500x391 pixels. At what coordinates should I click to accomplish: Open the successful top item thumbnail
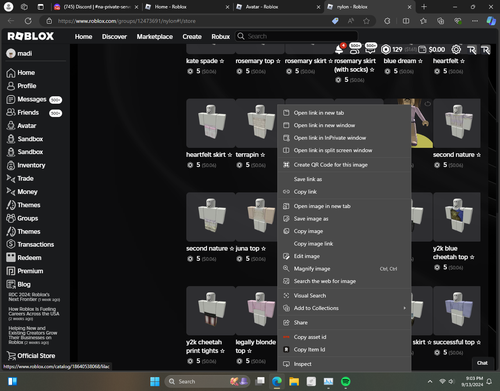coord(457,311)
